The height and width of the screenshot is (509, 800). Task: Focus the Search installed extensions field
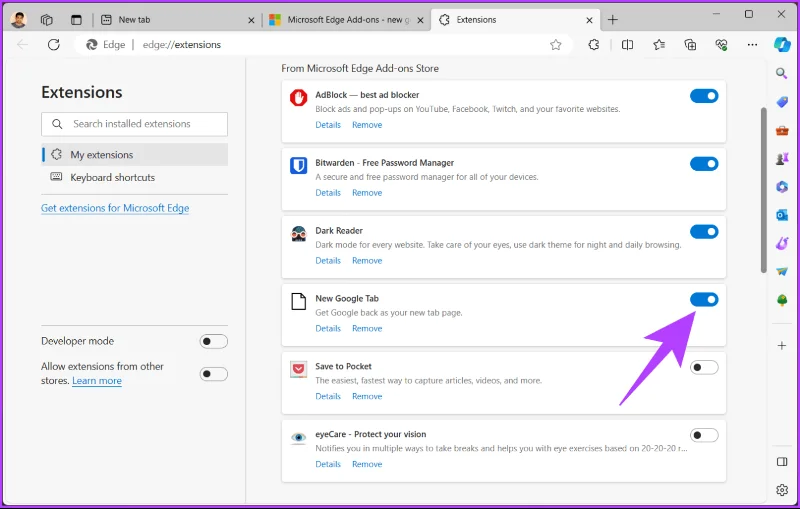[x=135, y=124]
